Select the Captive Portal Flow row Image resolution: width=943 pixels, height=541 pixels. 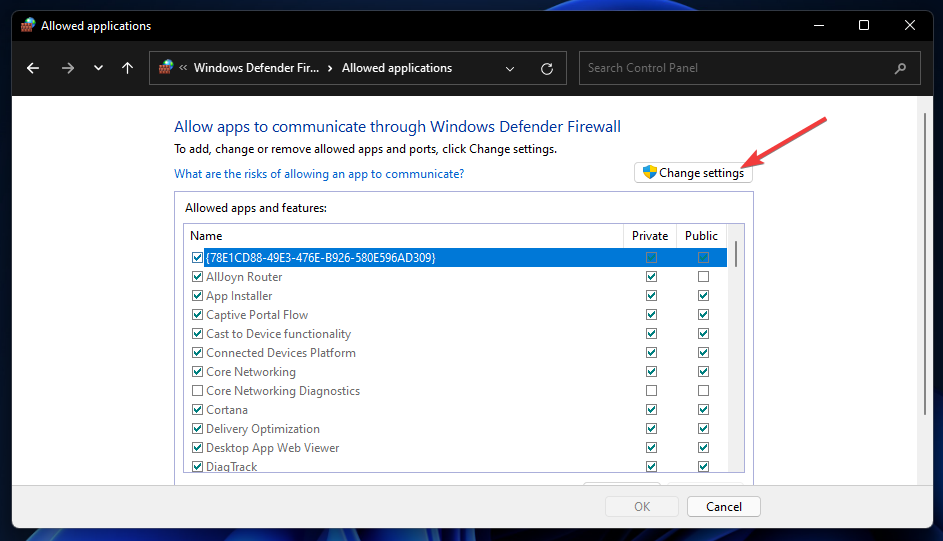tap(455, 314)
